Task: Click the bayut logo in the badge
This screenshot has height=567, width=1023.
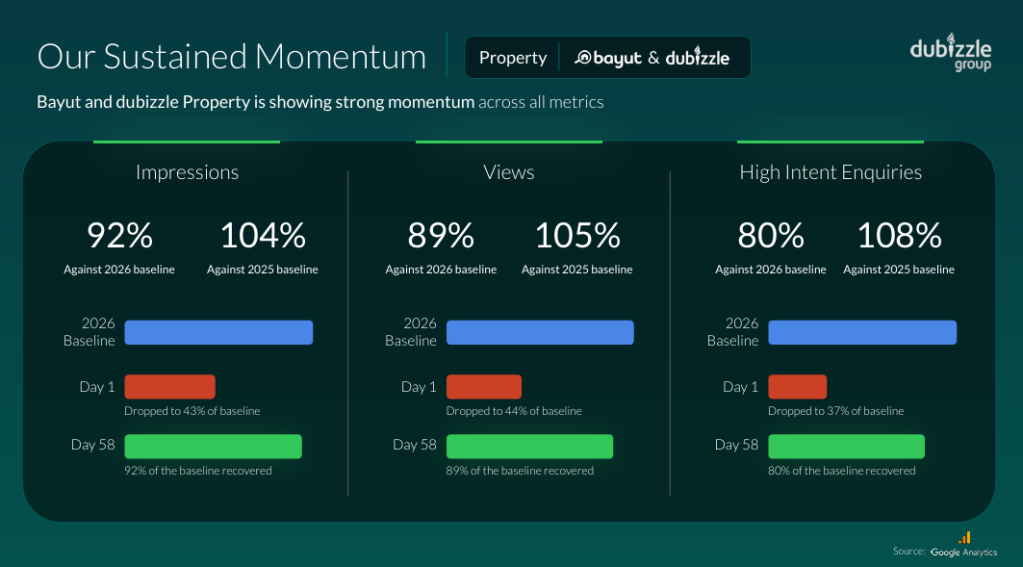Action: 608,58
